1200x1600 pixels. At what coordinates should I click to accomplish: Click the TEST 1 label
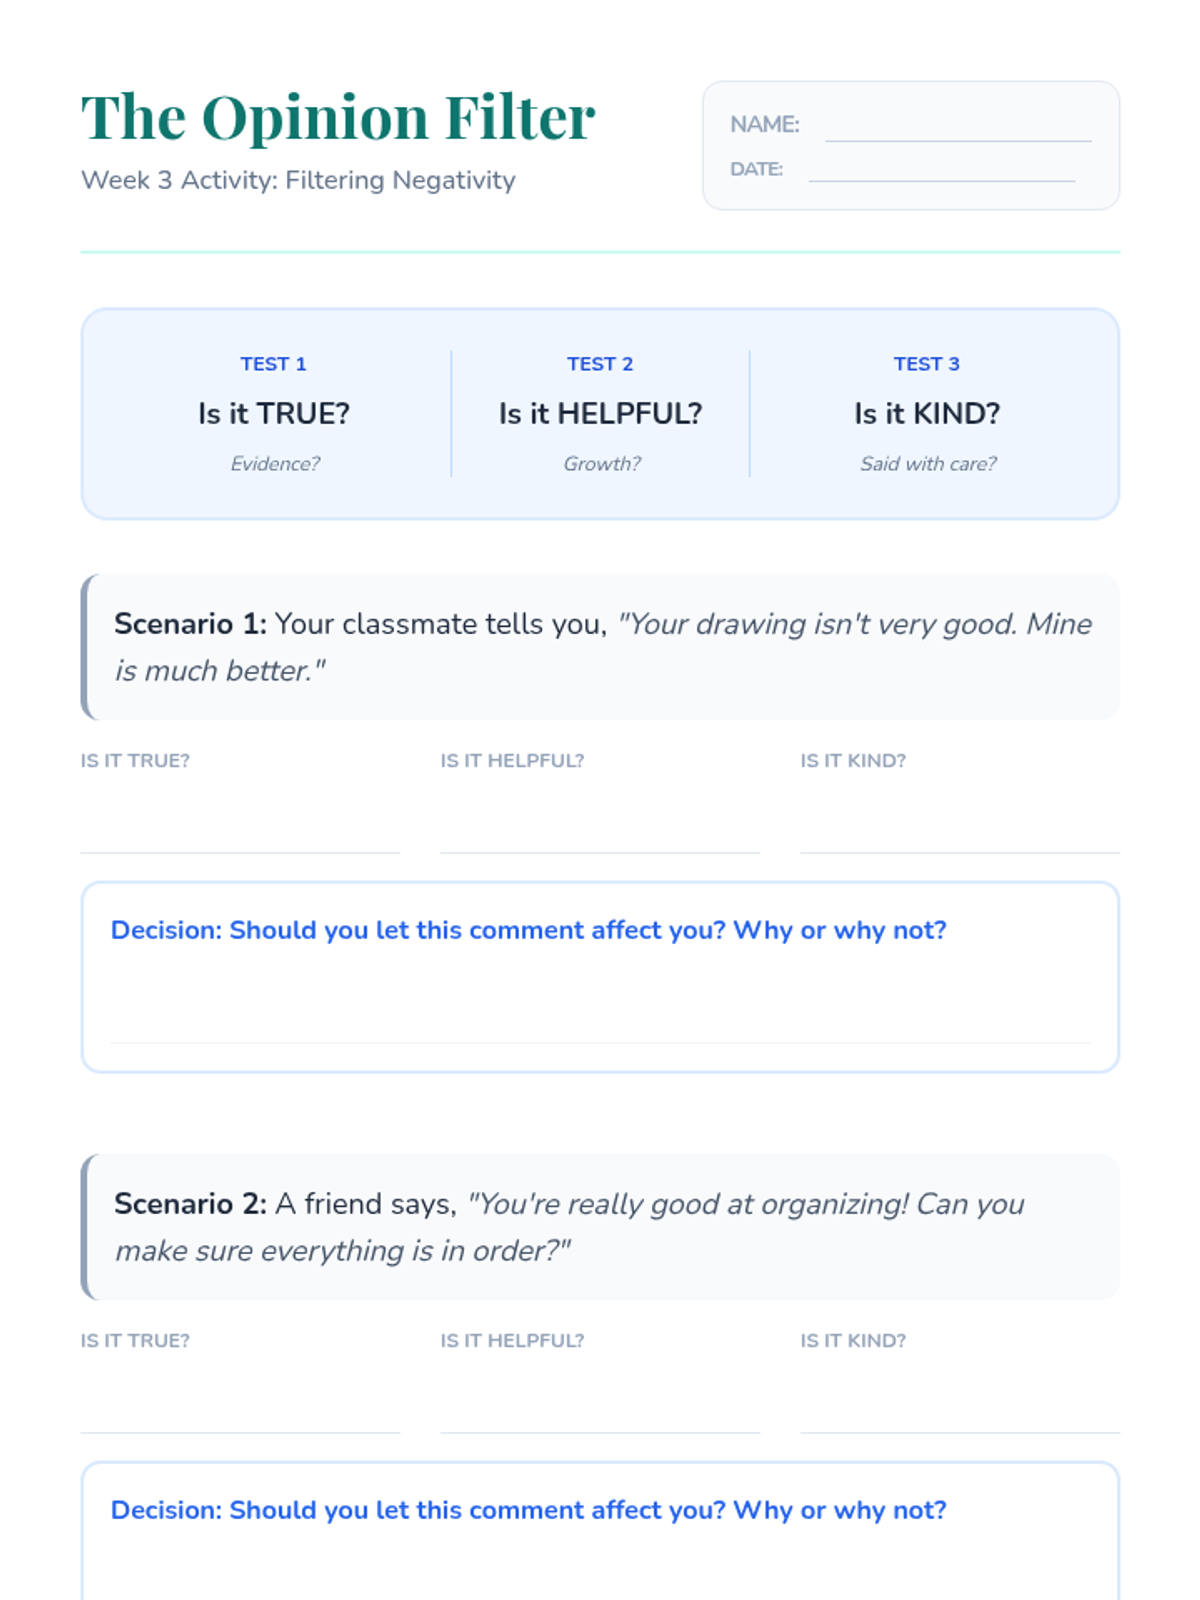(273, 364)
